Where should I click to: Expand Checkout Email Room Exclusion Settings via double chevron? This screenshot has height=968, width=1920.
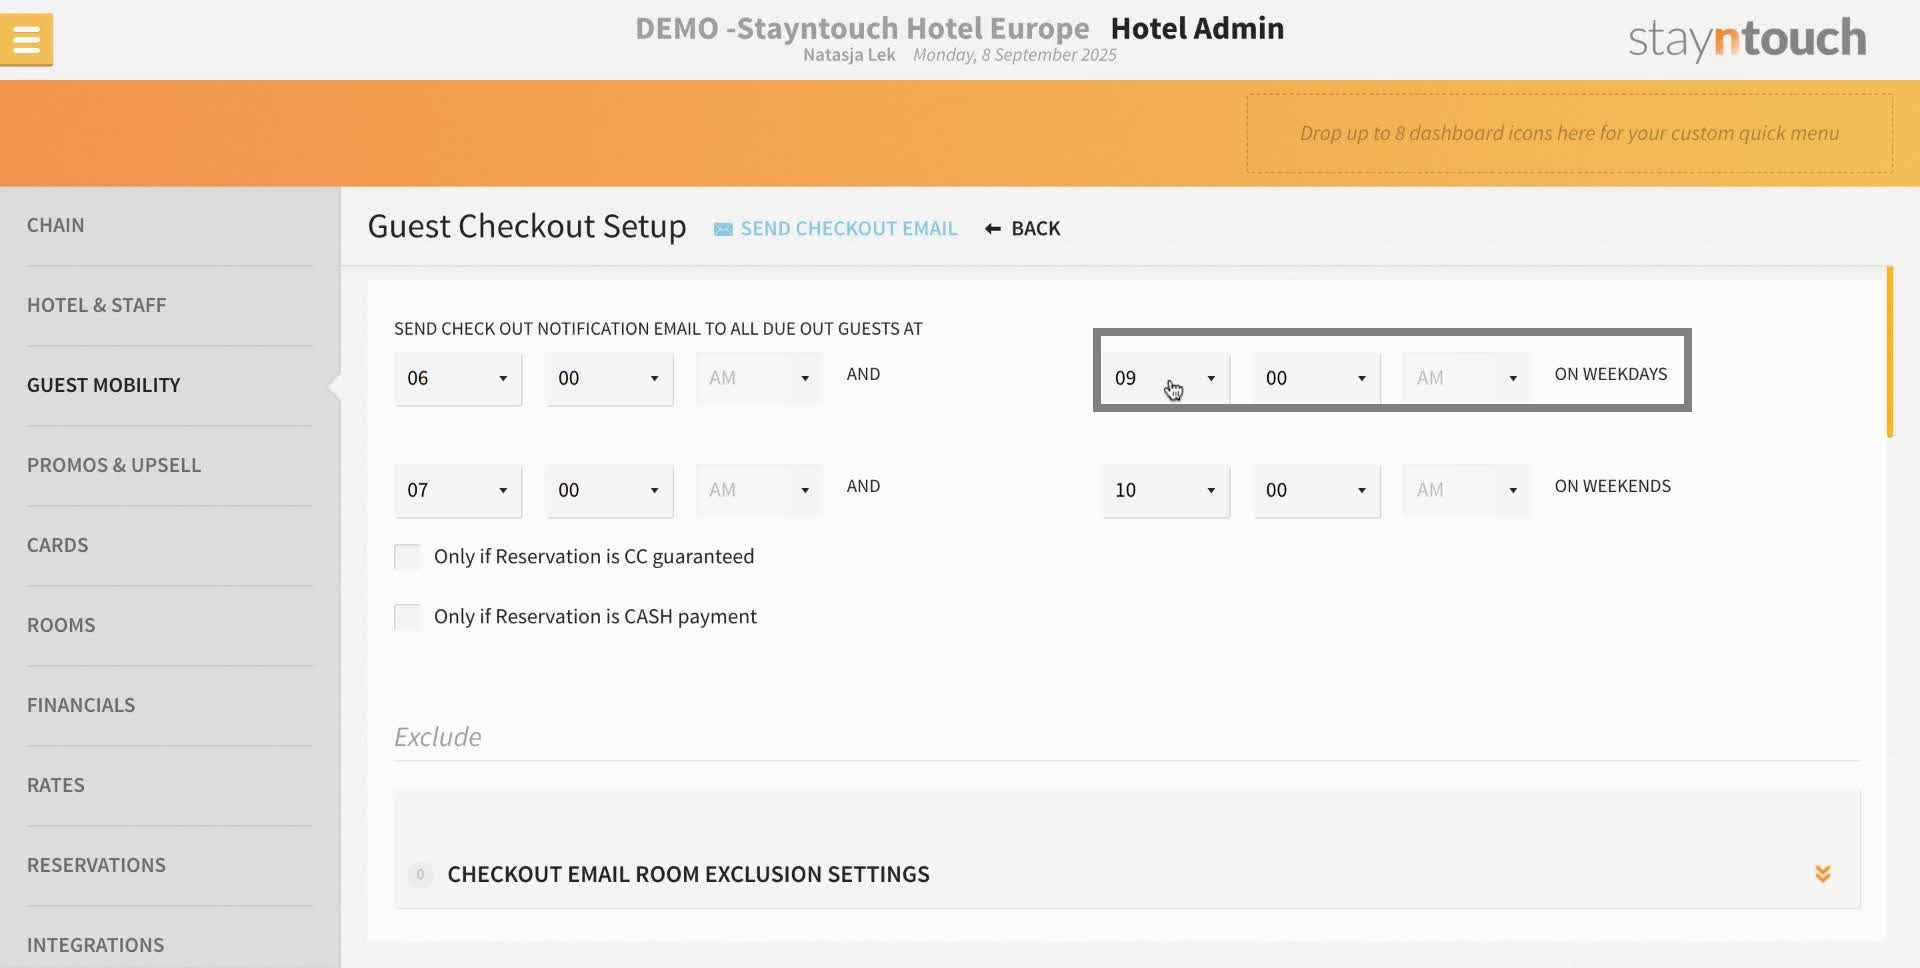click(x=1824, y=873)
